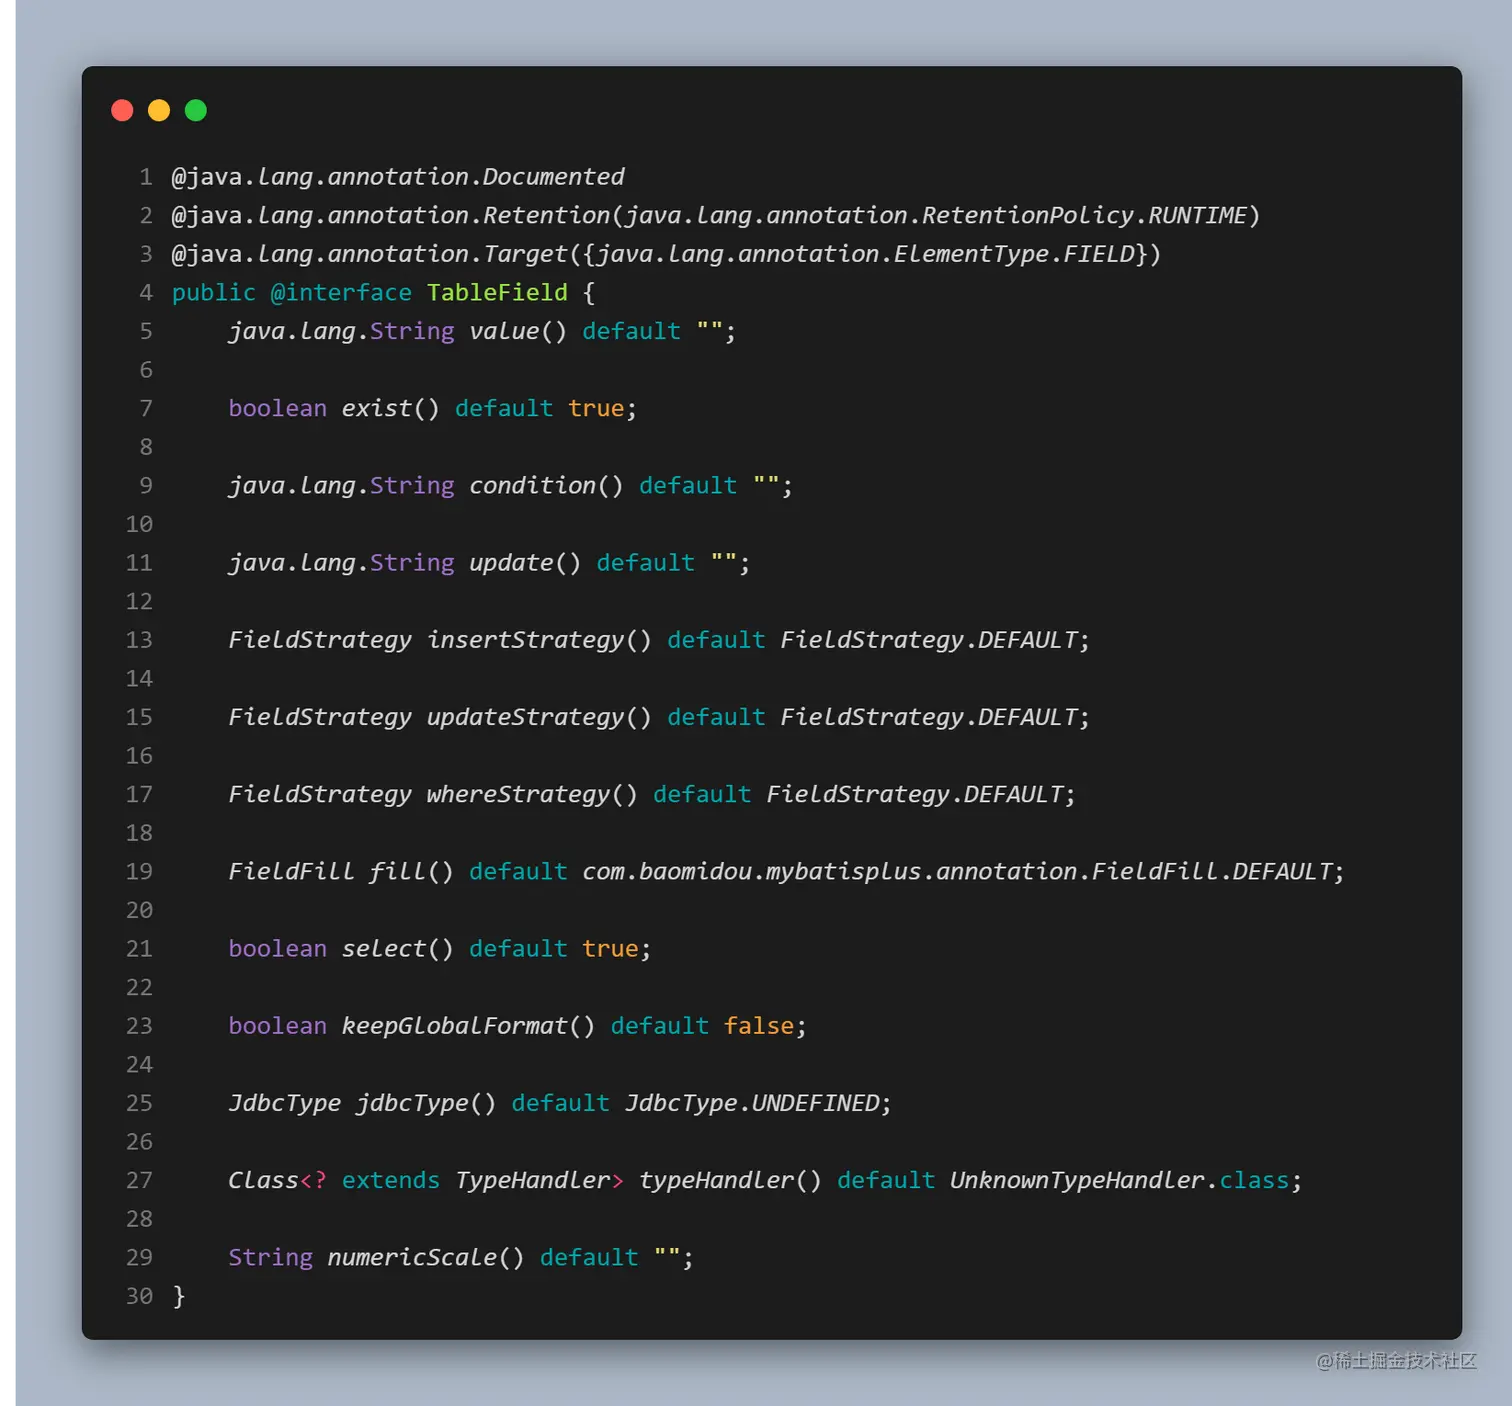Click 'default' keyword on line 25
The width and height of the screenshot is (1512, 1406).
(x=560, y=1103)
